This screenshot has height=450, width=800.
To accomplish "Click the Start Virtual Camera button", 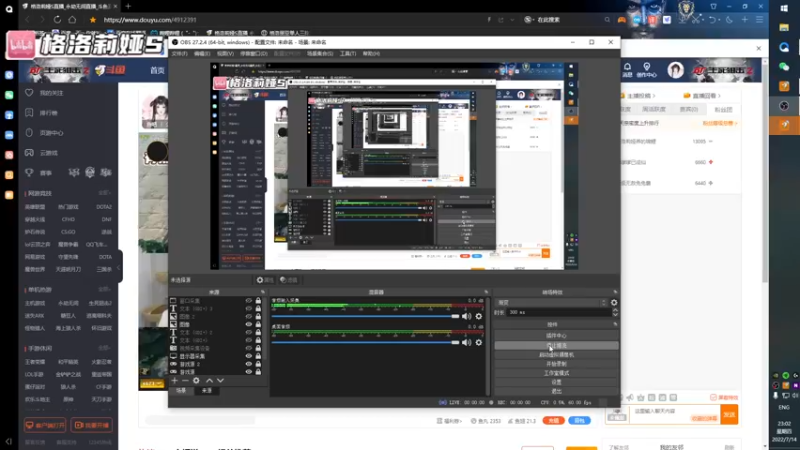I will pyautogui.click(x=556, y=355).
